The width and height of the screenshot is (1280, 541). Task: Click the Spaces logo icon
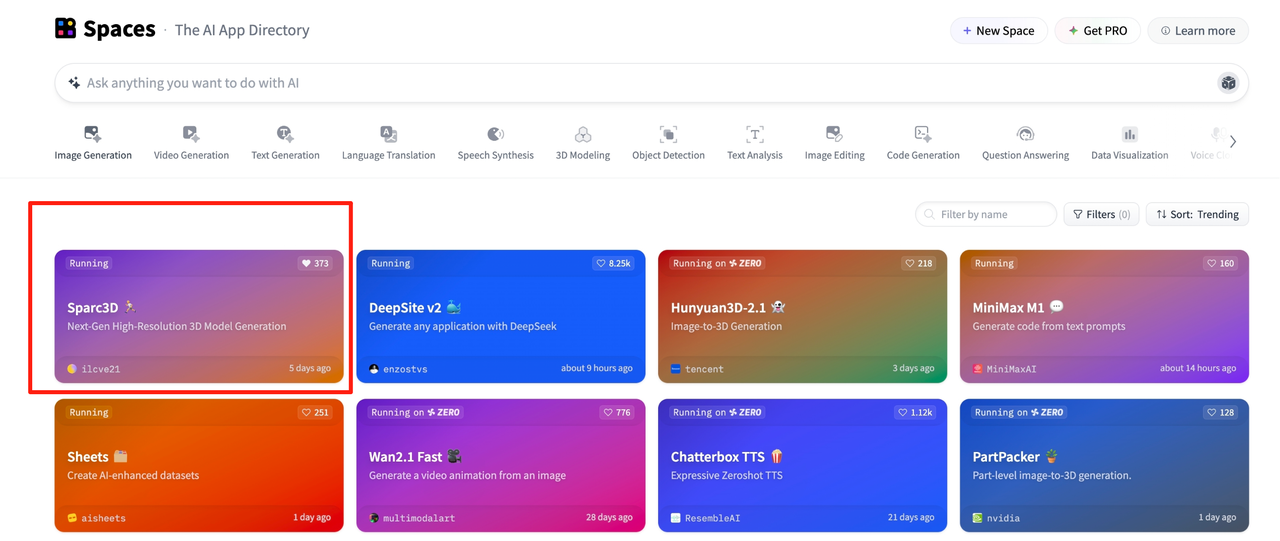pos(66,29)
